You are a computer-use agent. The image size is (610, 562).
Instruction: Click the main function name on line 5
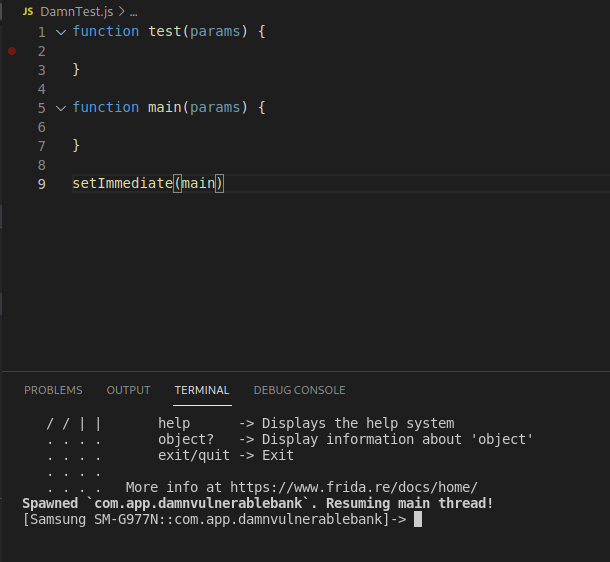[164, 108]
